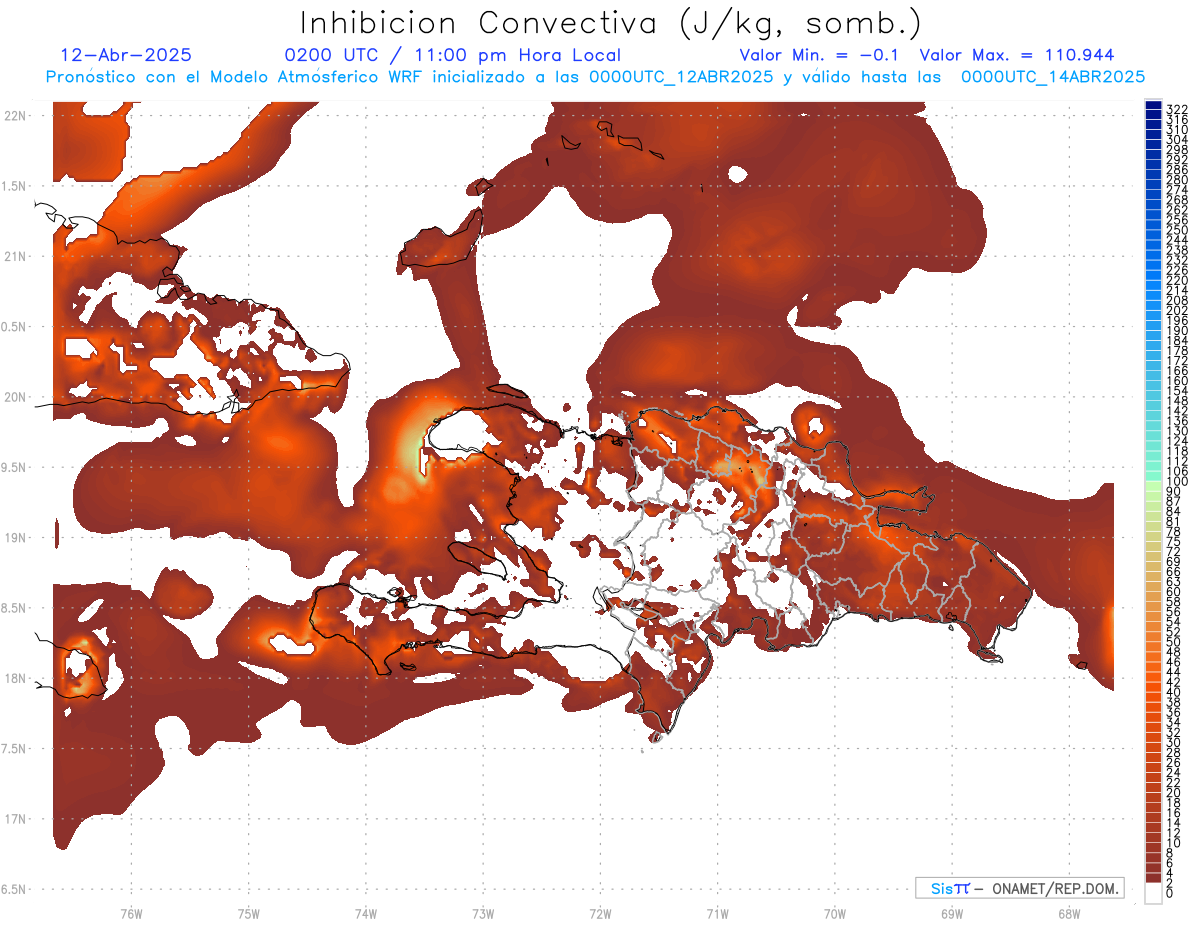The image size is (1200, 927).
Task: Click the date text '12-Abr-2025'
Action: (x=126, y=55)
